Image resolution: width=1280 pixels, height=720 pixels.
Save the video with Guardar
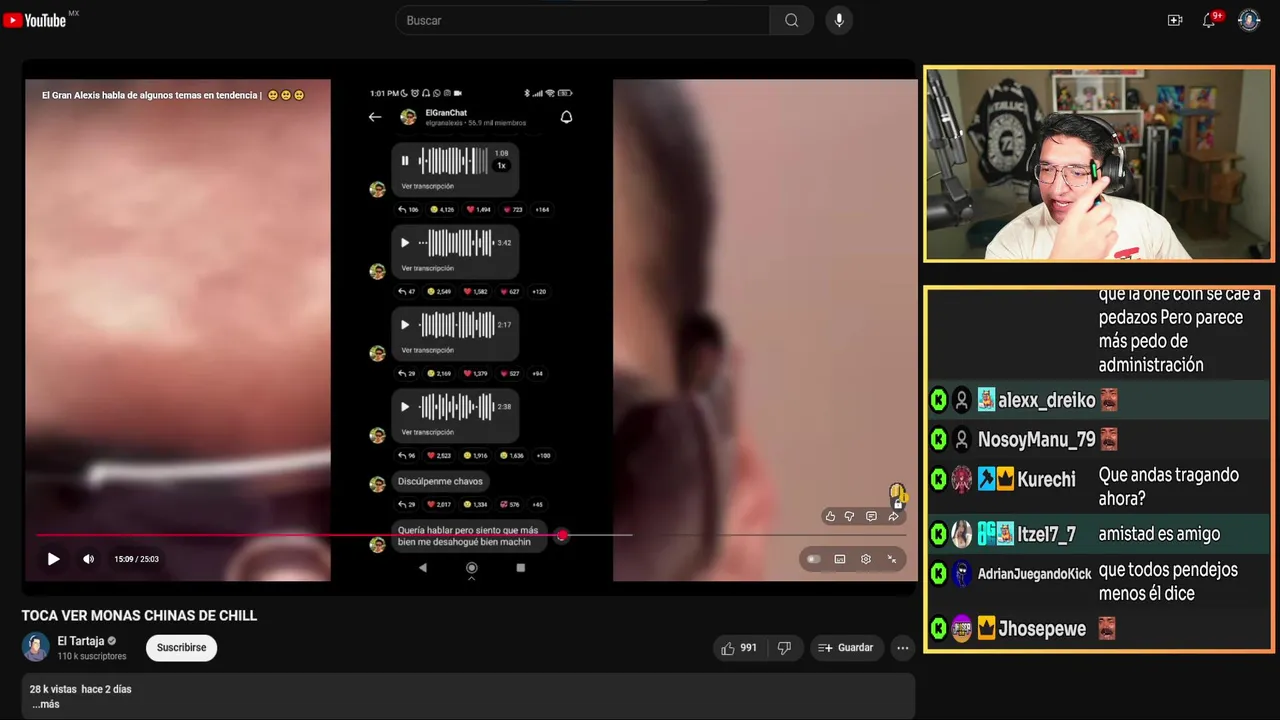coord(846,648)
